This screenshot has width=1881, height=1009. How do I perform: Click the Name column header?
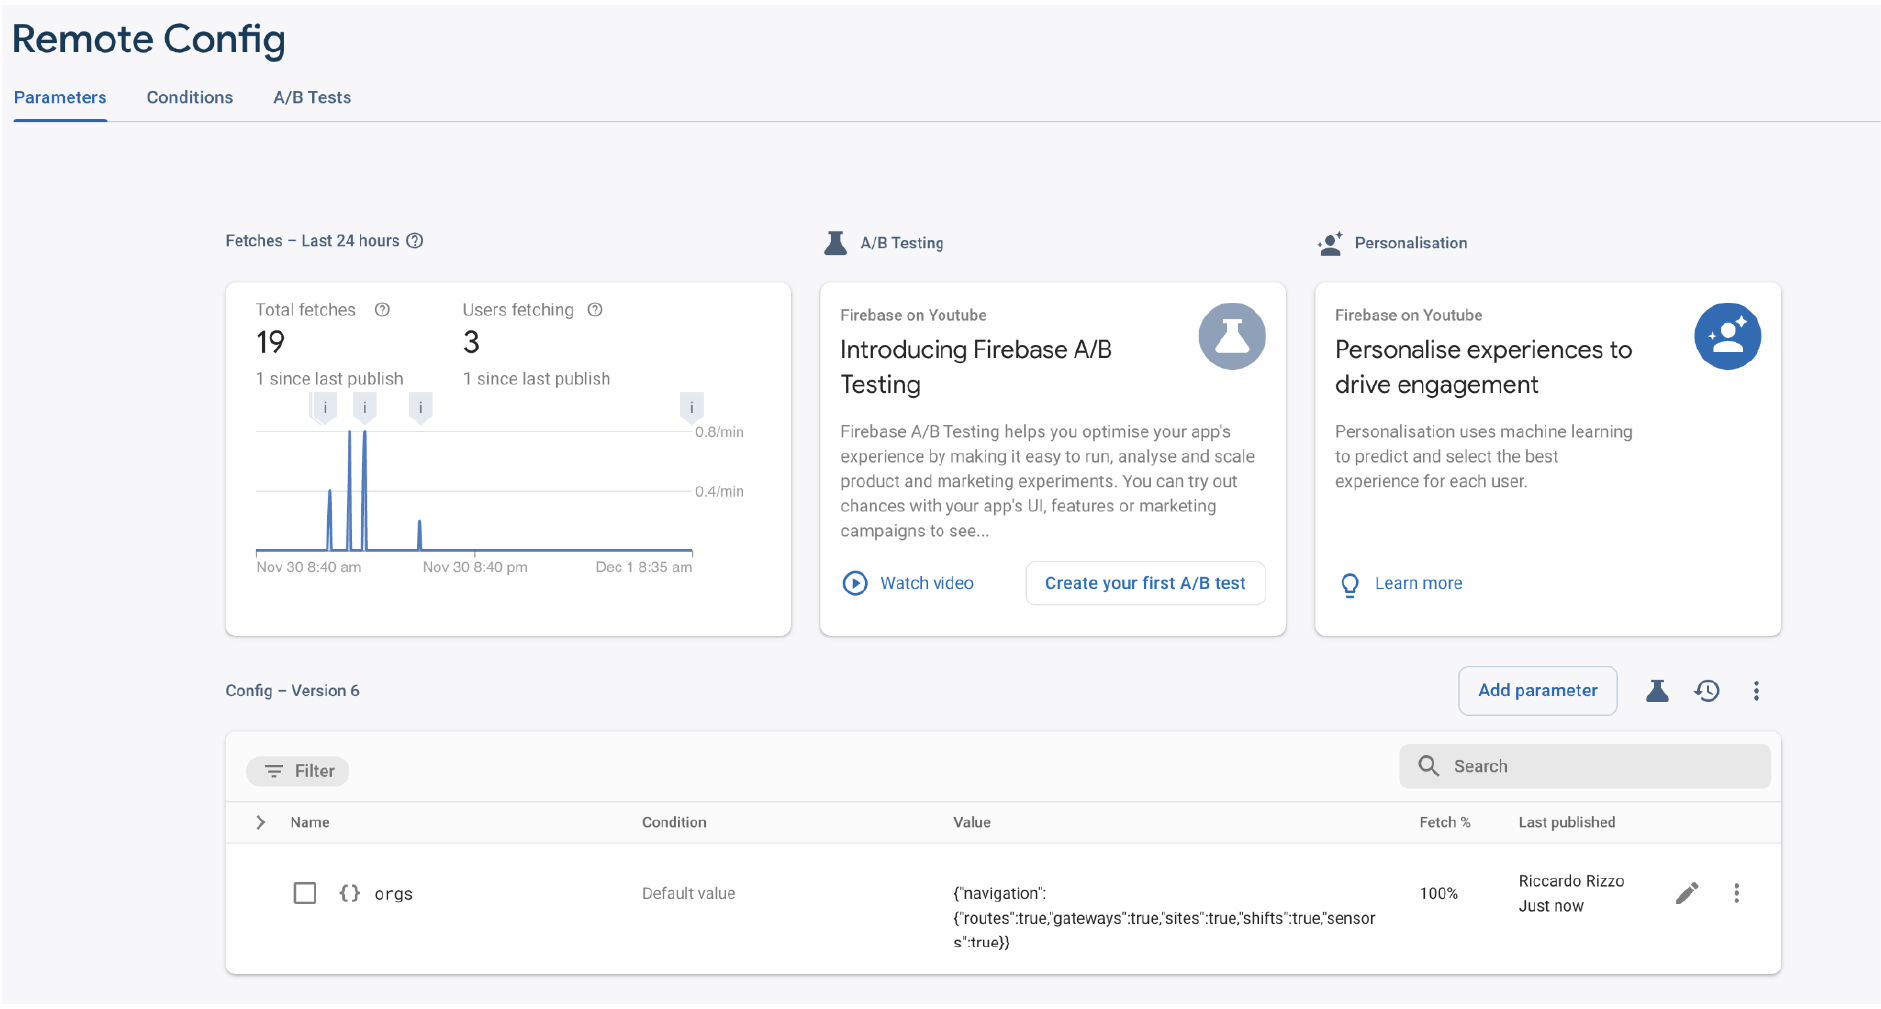coord(310,822)
